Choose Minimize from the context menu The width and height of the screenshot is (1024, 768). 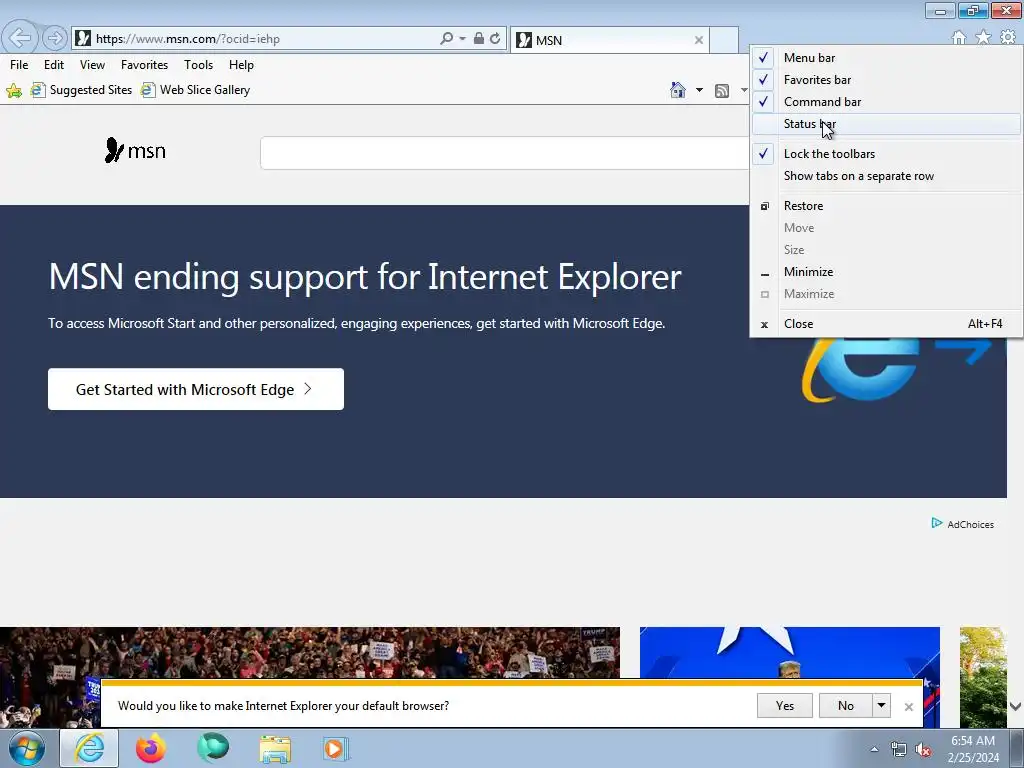click(x=886, y=272)
